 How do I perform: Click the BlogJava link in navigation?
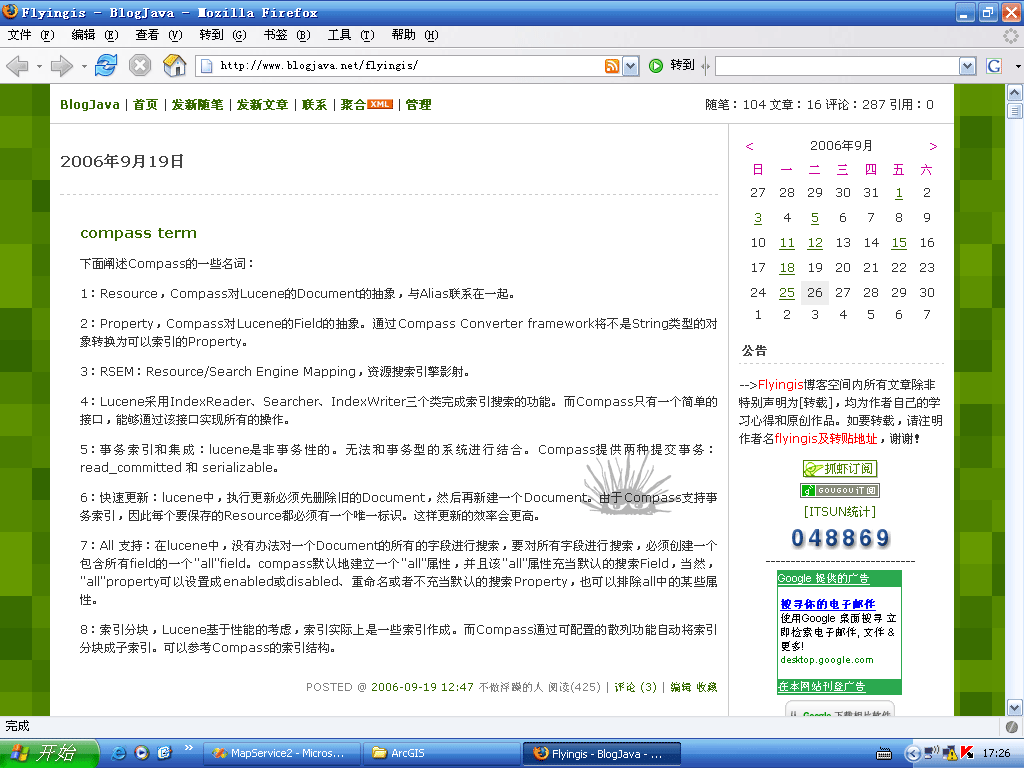89,104
